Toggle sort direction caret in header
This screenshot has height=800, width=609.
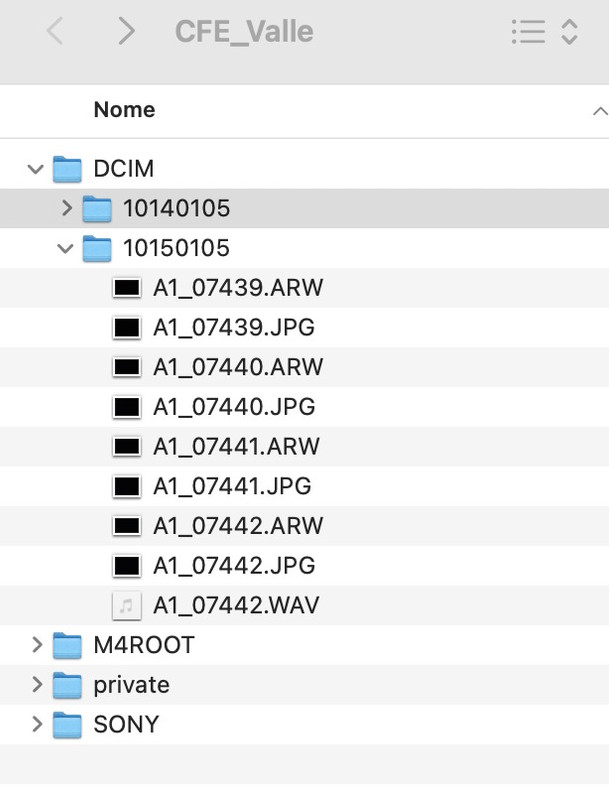tap(600, 111)
